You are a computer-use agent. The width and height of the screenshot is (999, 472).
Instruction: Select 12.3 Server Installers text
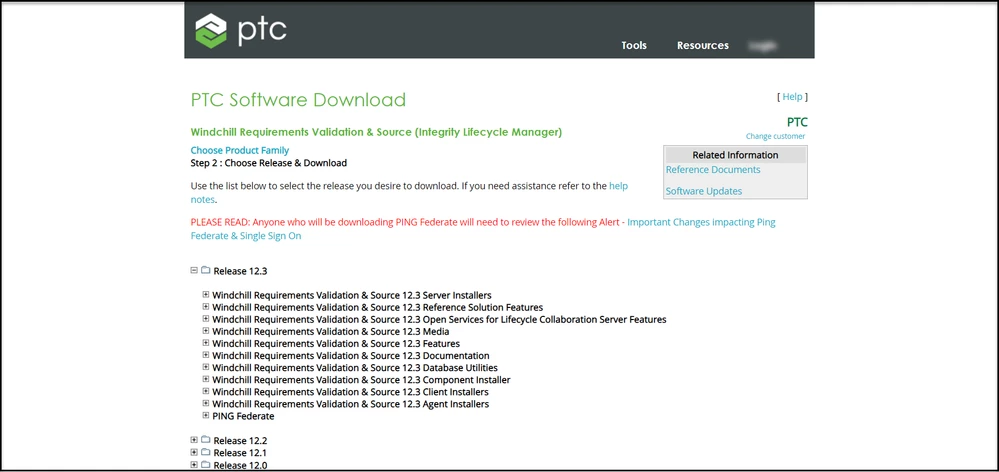352,295
